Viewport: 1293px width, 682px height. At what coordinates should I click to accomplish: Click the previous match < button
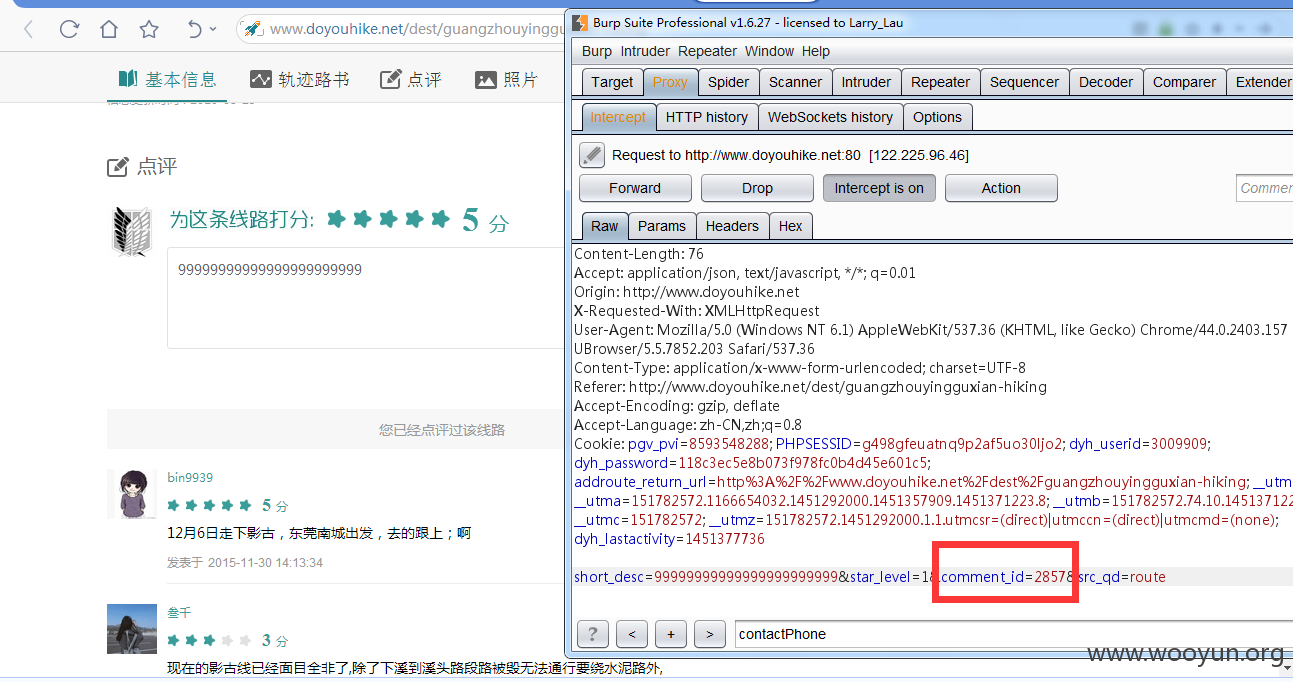pos(631,633)
